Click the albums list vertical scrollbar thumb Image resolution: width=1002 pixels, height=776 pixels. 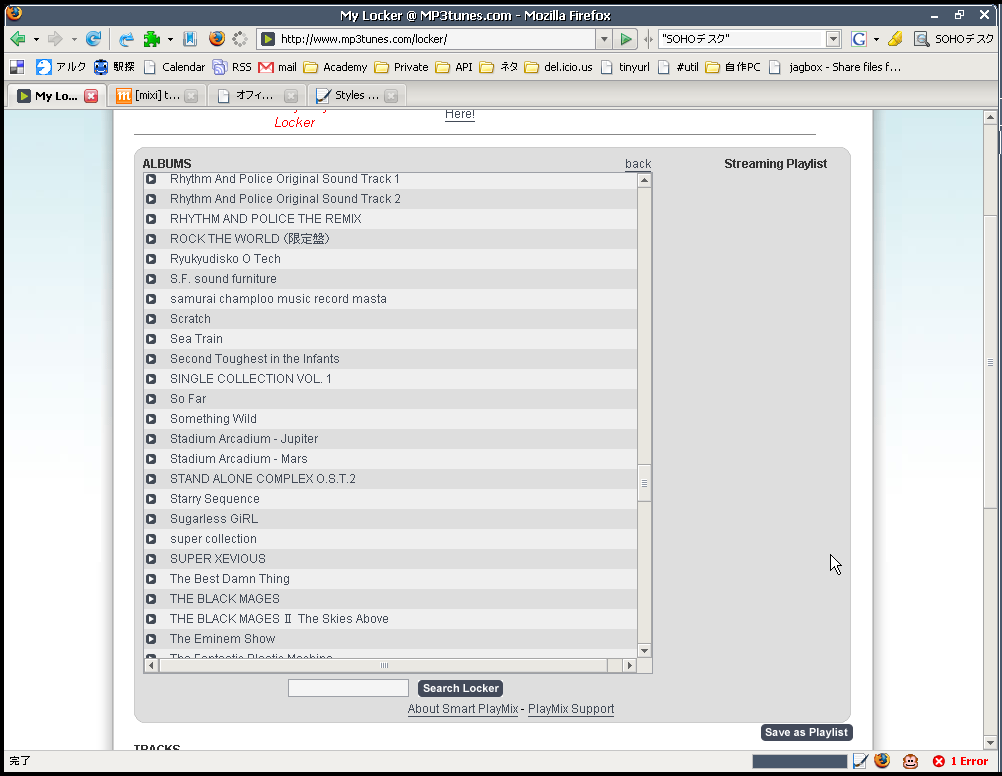point(644,483)
